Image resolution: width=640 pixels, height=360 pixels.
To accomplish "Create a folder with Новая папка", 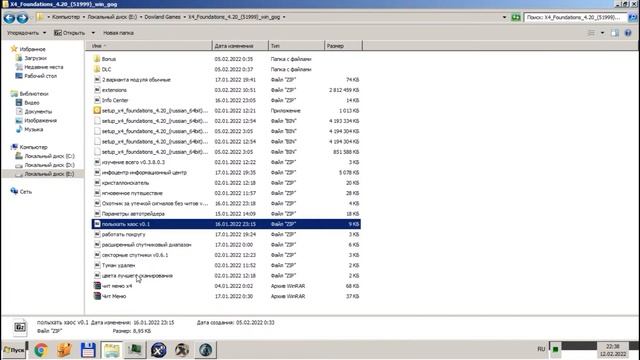I will coord(118,33).
